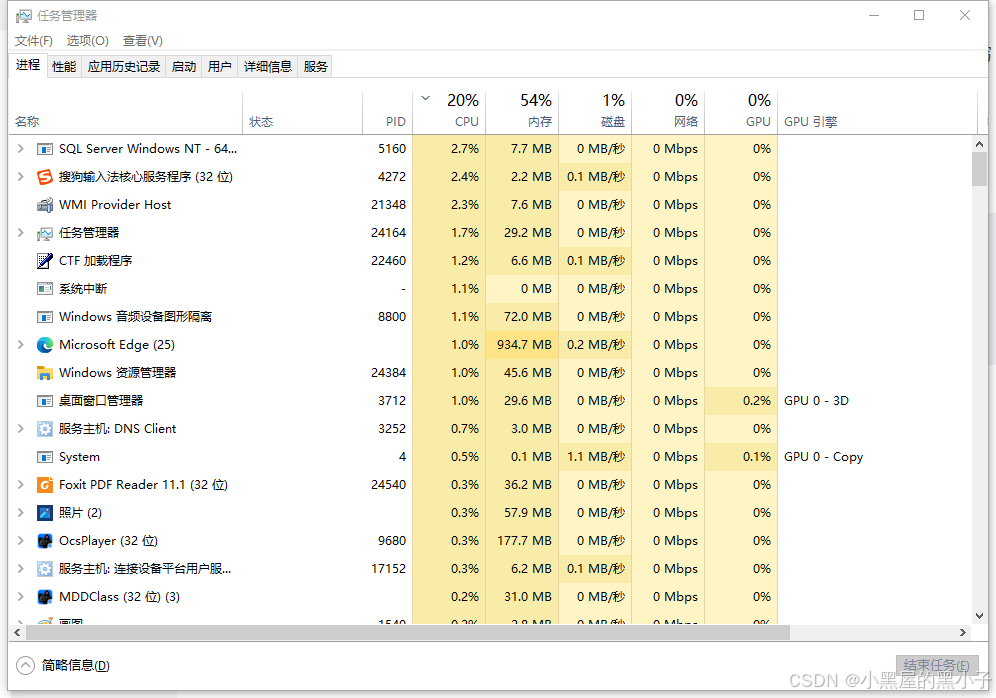
Task: Switch to the 服务 tab
Action: tap(316, 67)
